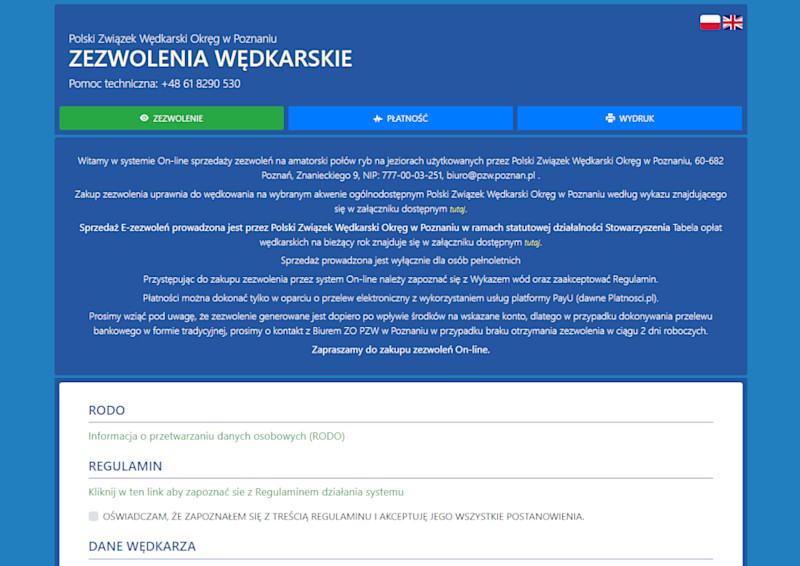The image size is (800, 566).
Task: Click the DANE WĘDKARZA section heading
Action: click(x=142, y=546)
